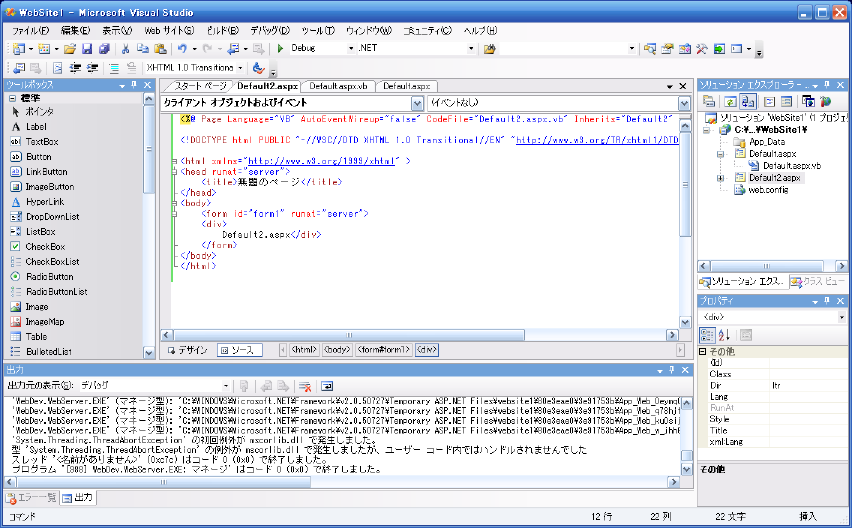Click the New Project toolbar icon

point(19,49)
